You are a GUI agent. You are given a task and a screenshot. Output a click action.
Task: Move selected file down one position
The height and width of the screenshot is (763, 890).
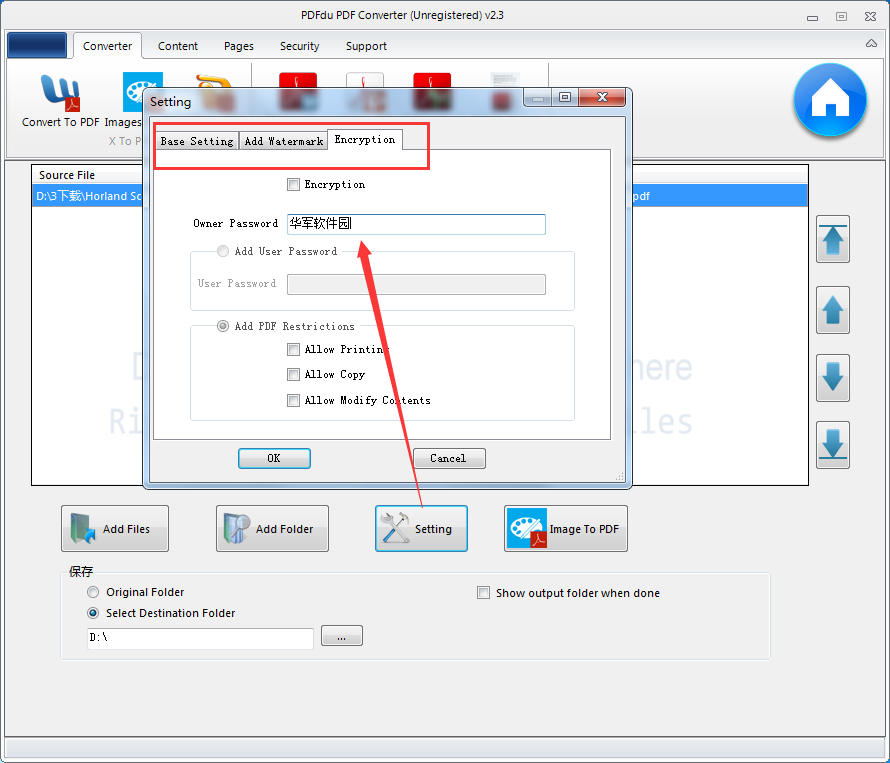[x=832, y=378]
